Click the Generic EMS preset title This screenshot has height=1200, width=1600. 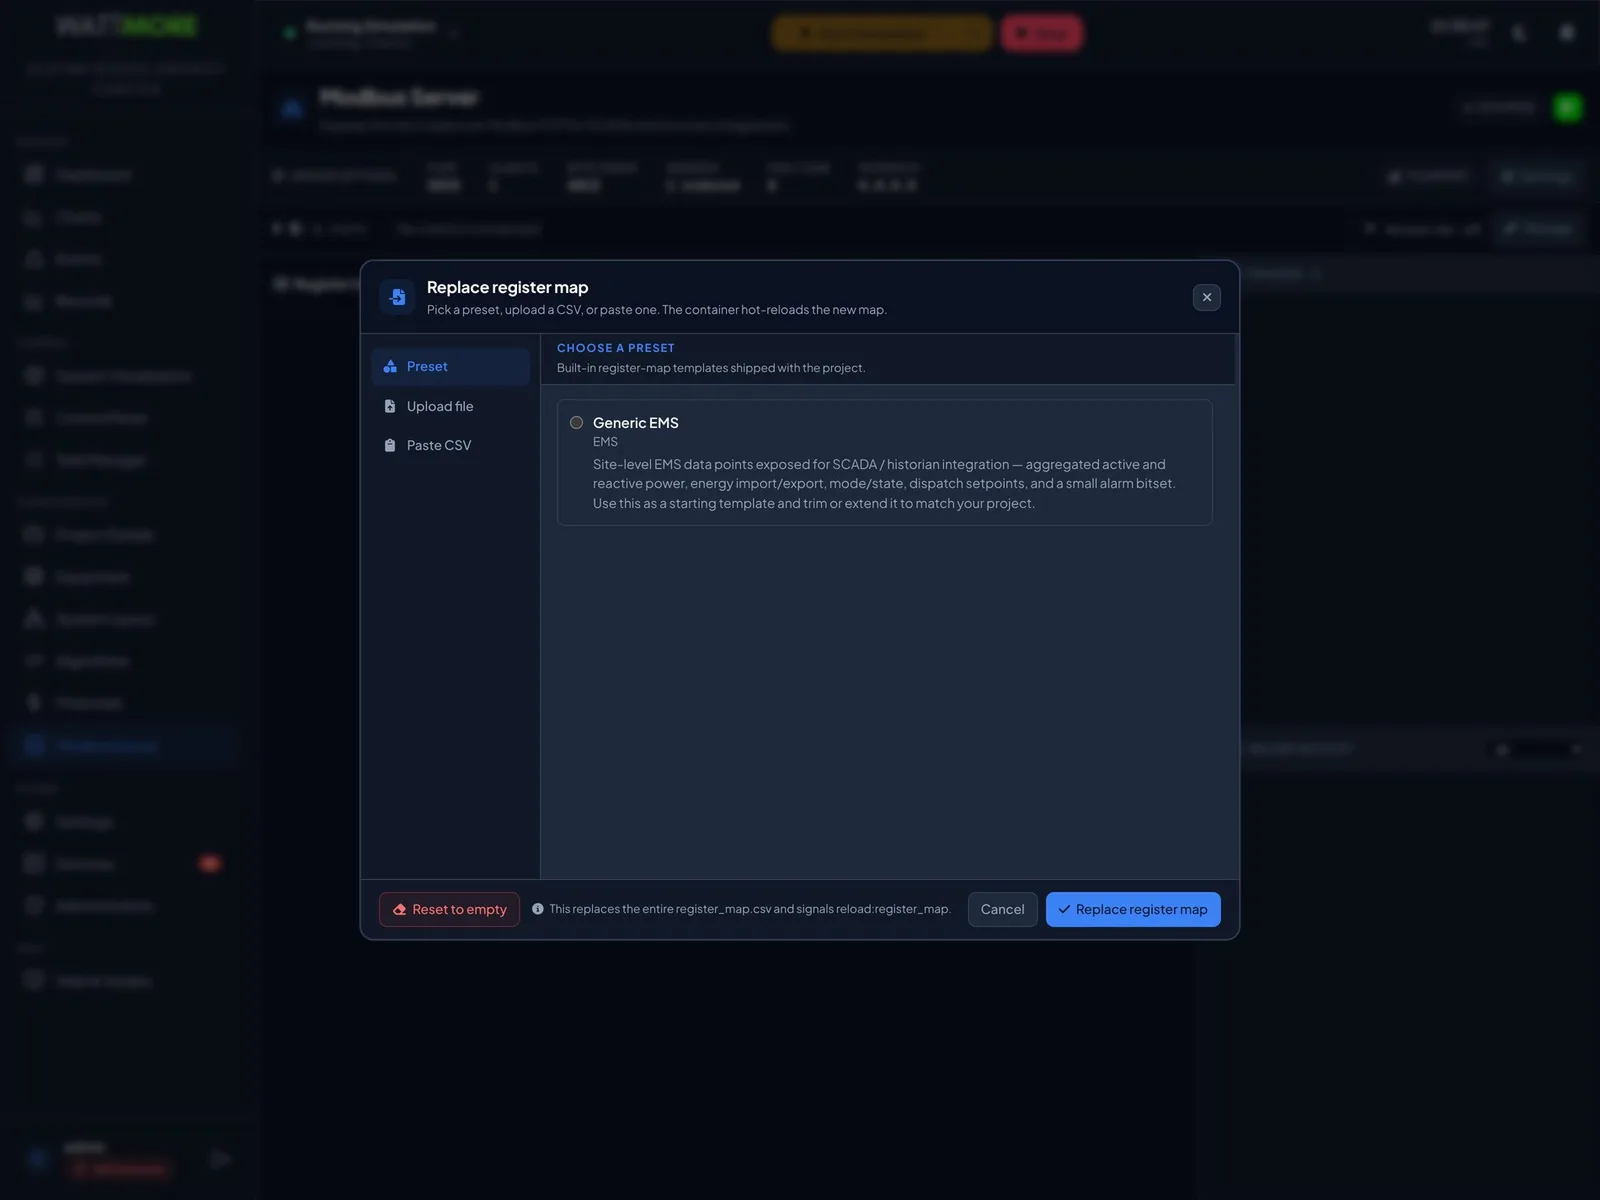click(x=636, y=423)
